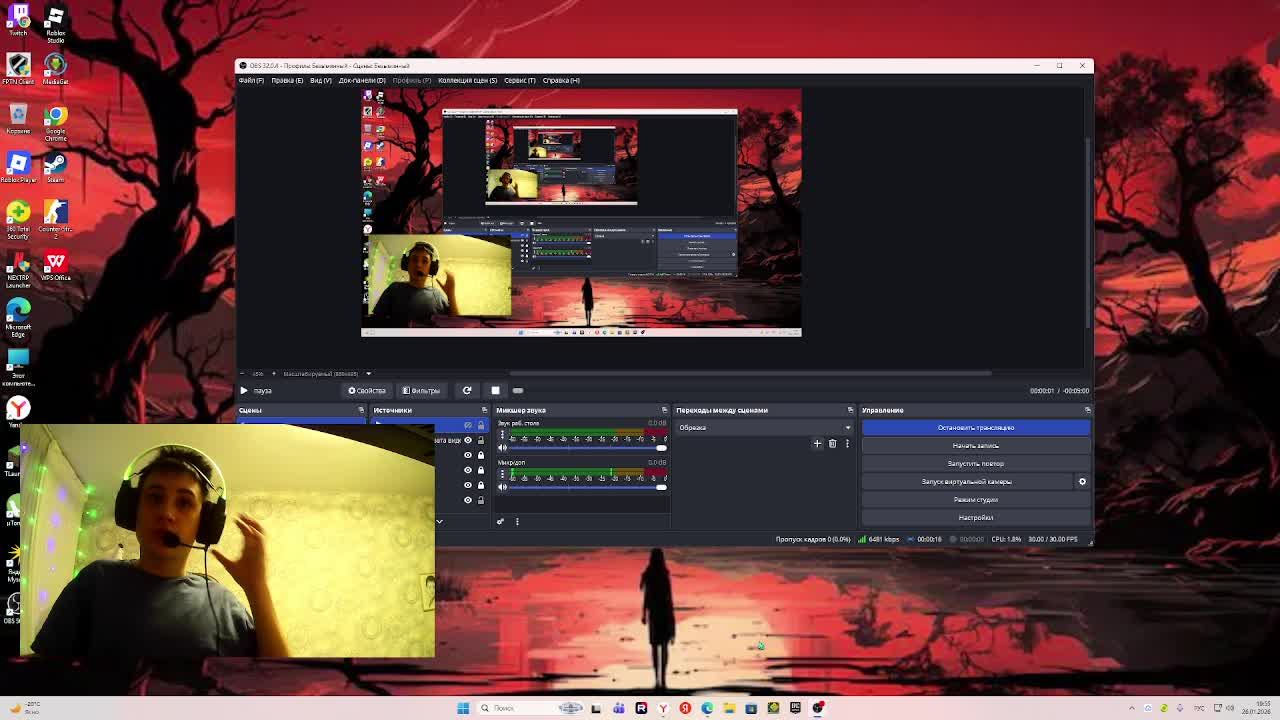This screenshot has height=720, width=1280.
Task: Open advanced audio properties gears icon
Action: pyautogui.click(x=501, y=521)
